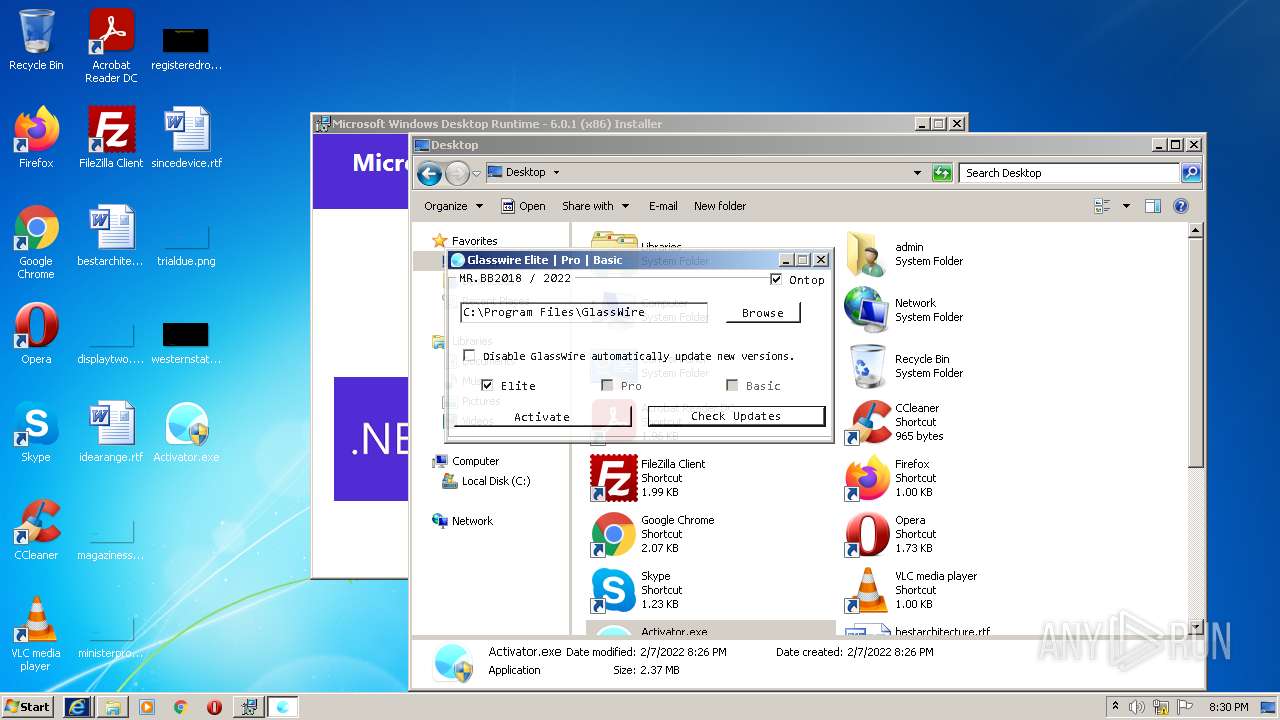The image size is (1280, 720).
Task: Select Google Chrome shortcut in Explorer
Action: pos(652,534)
